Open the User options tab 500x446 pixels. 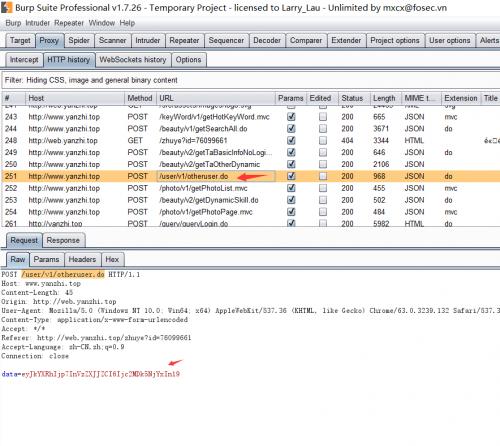point(450,40)
